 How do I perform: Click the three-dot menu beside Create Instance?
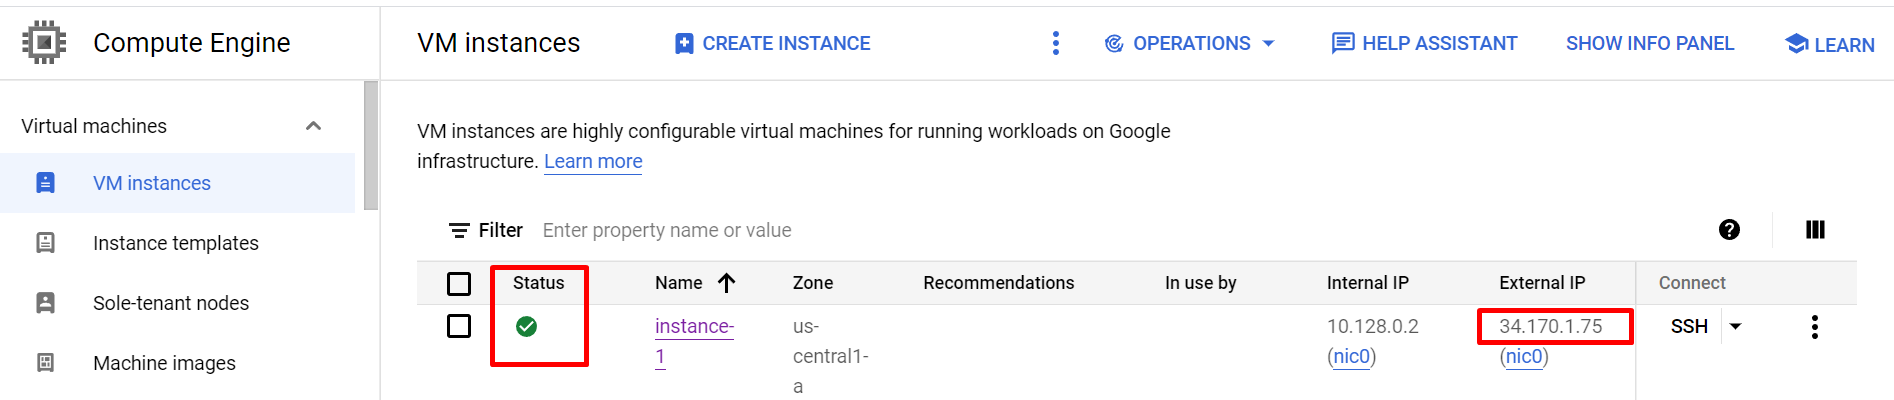click(1056, 43)
